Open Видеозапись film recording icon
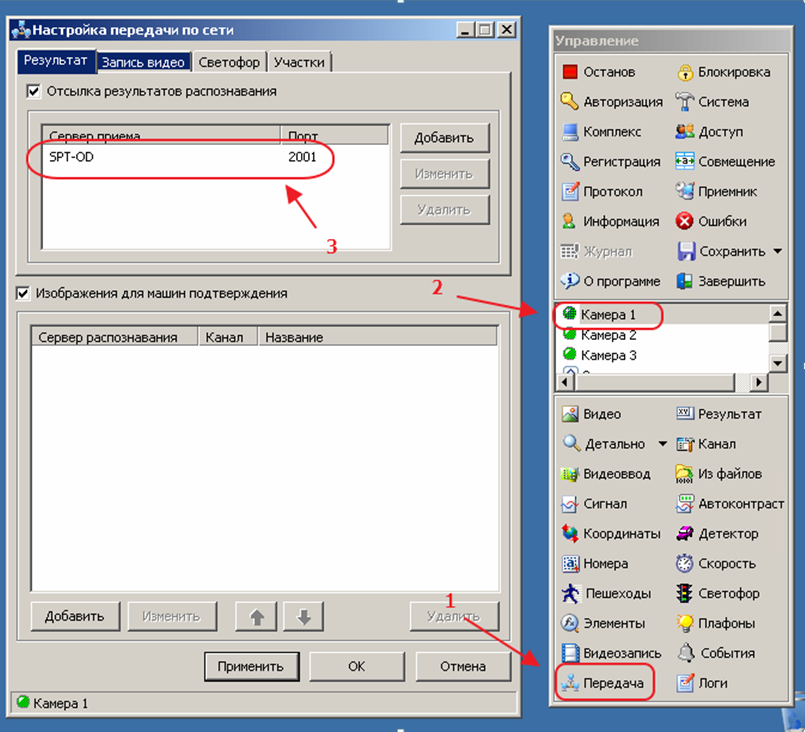 (x=570, y=654)
